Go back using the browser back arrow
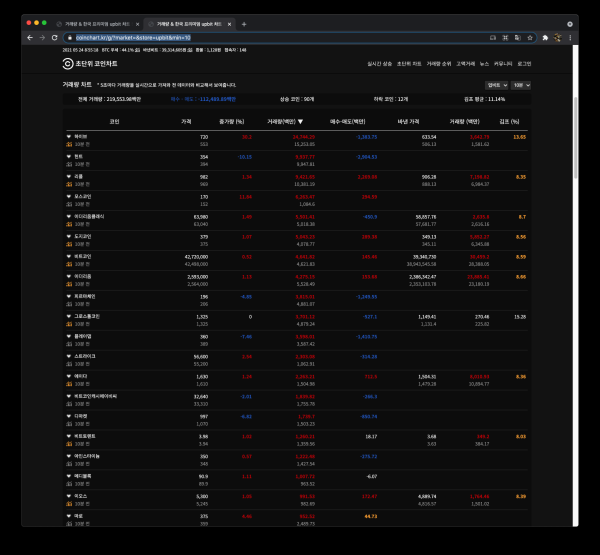600x555 pixels. click(x=30, y=38)
